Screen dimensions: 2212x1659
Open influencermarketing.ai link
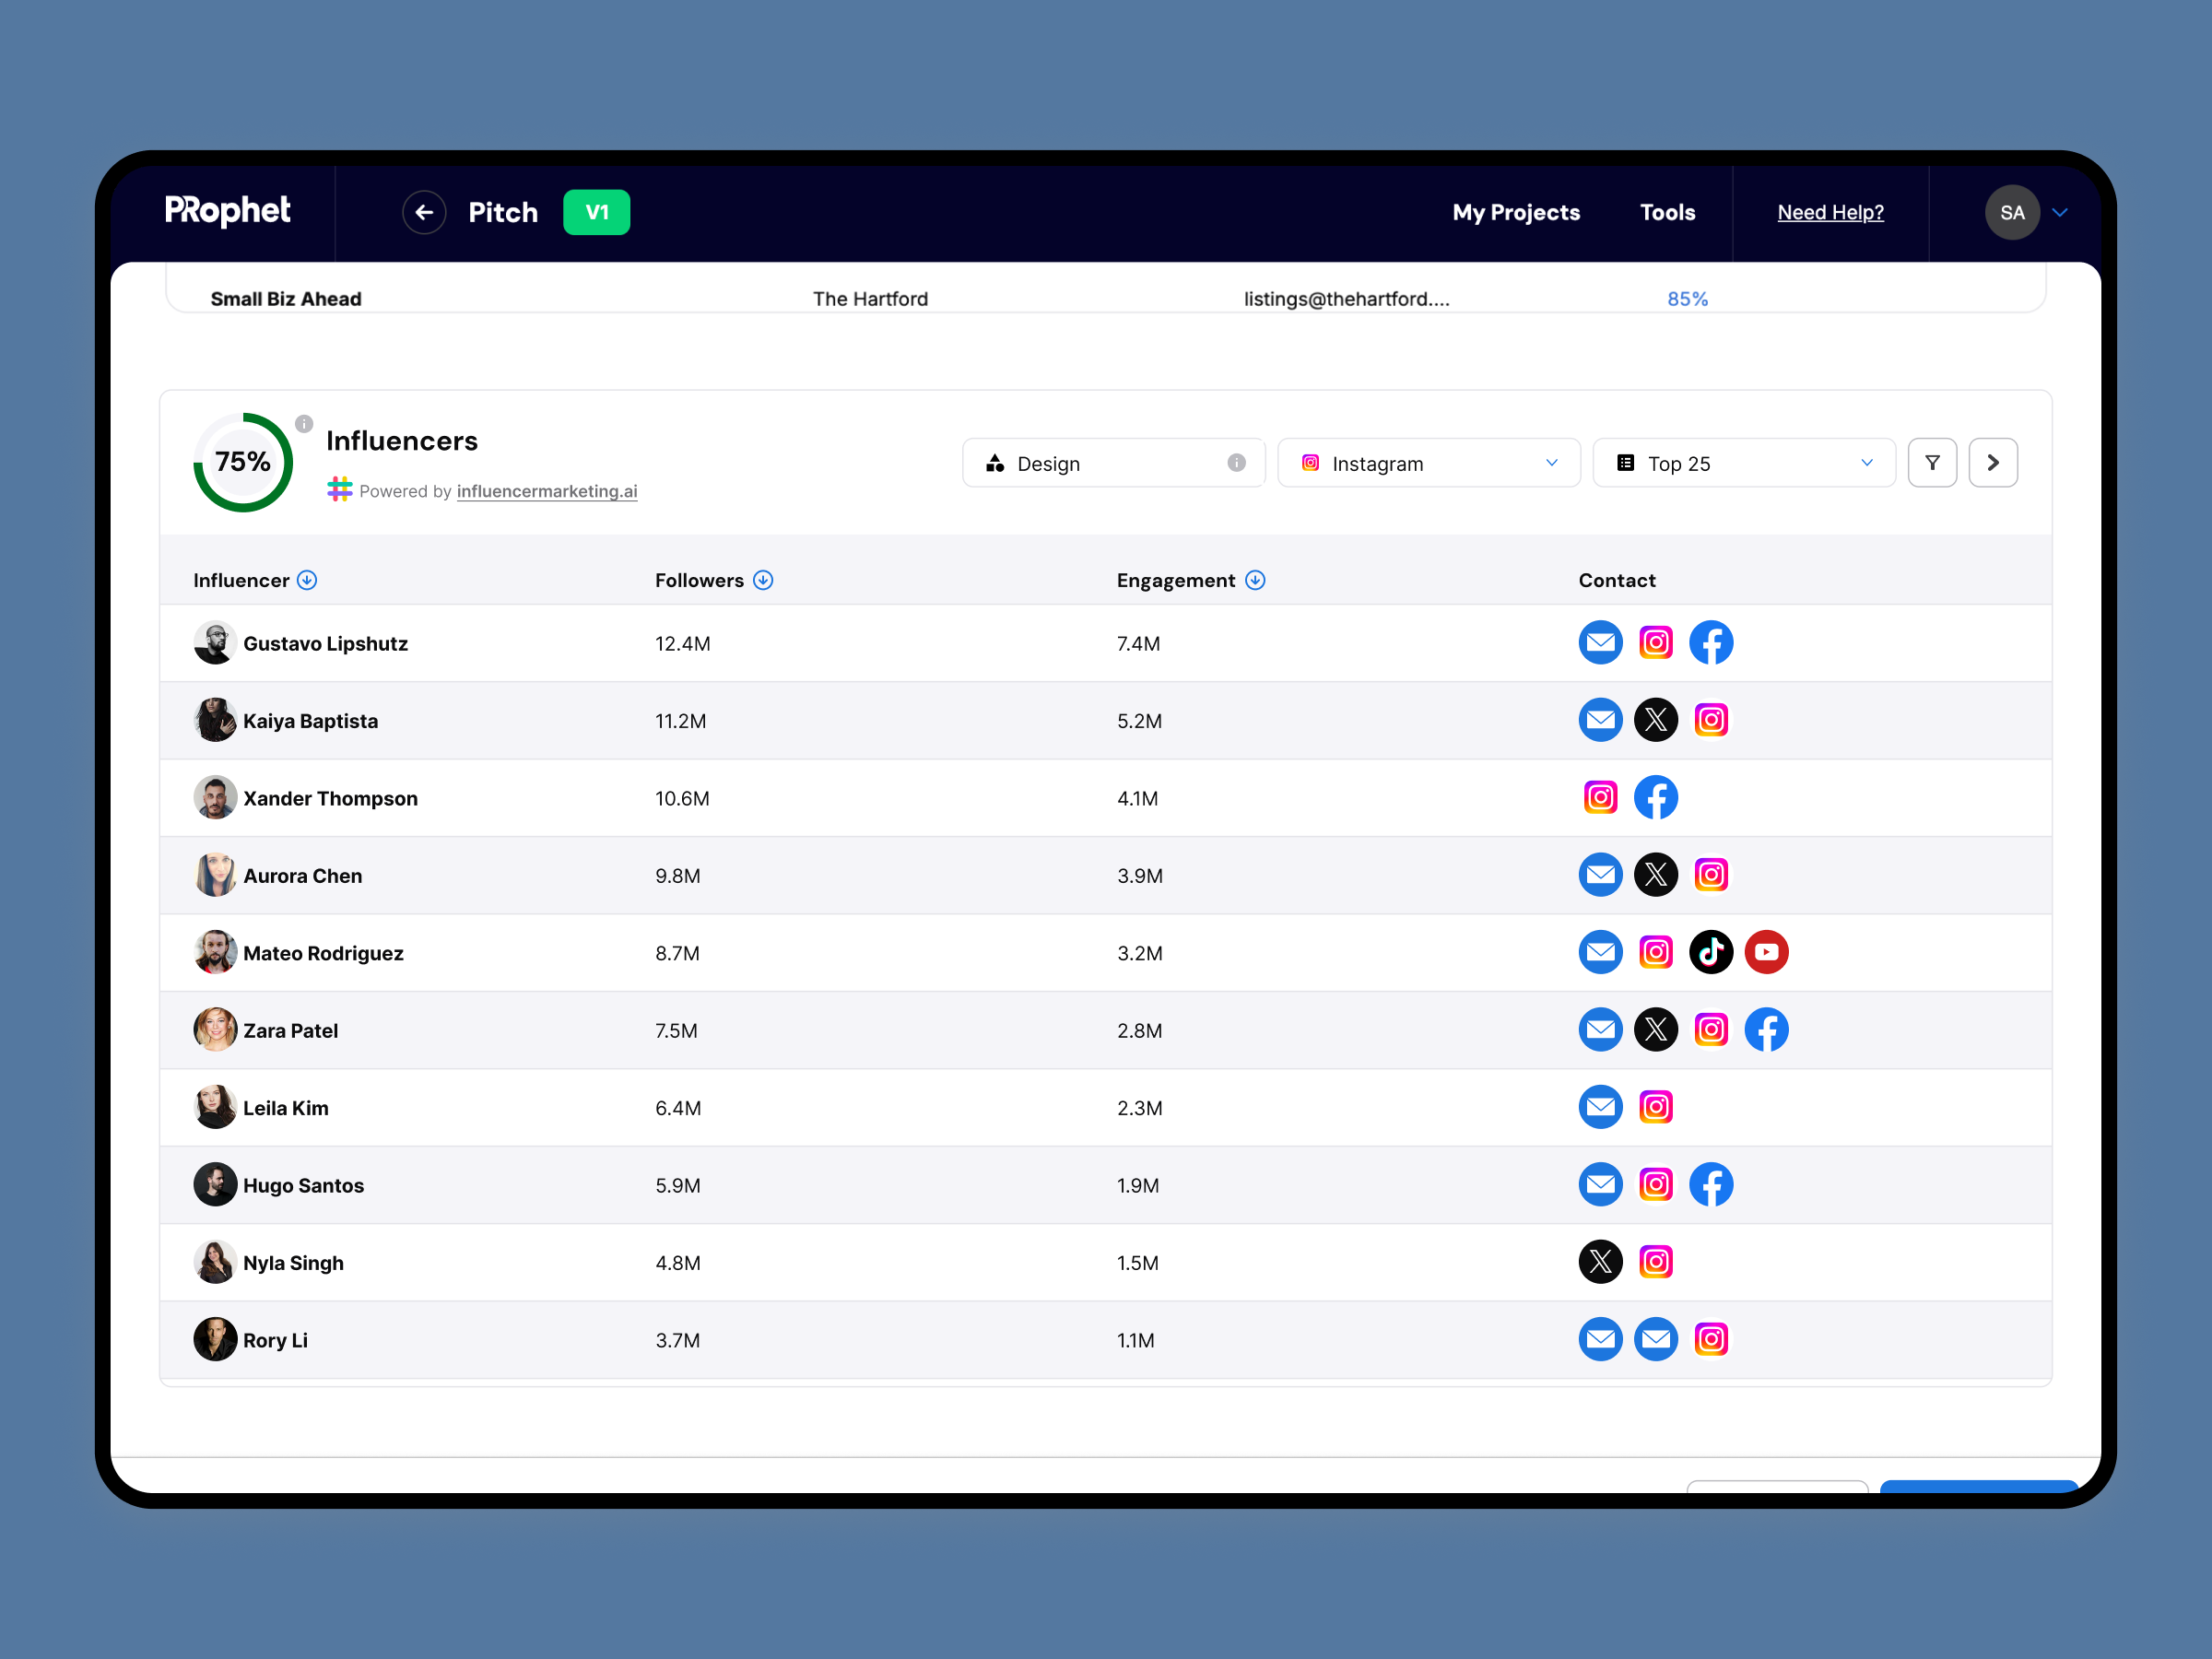[x=546, y=491]
